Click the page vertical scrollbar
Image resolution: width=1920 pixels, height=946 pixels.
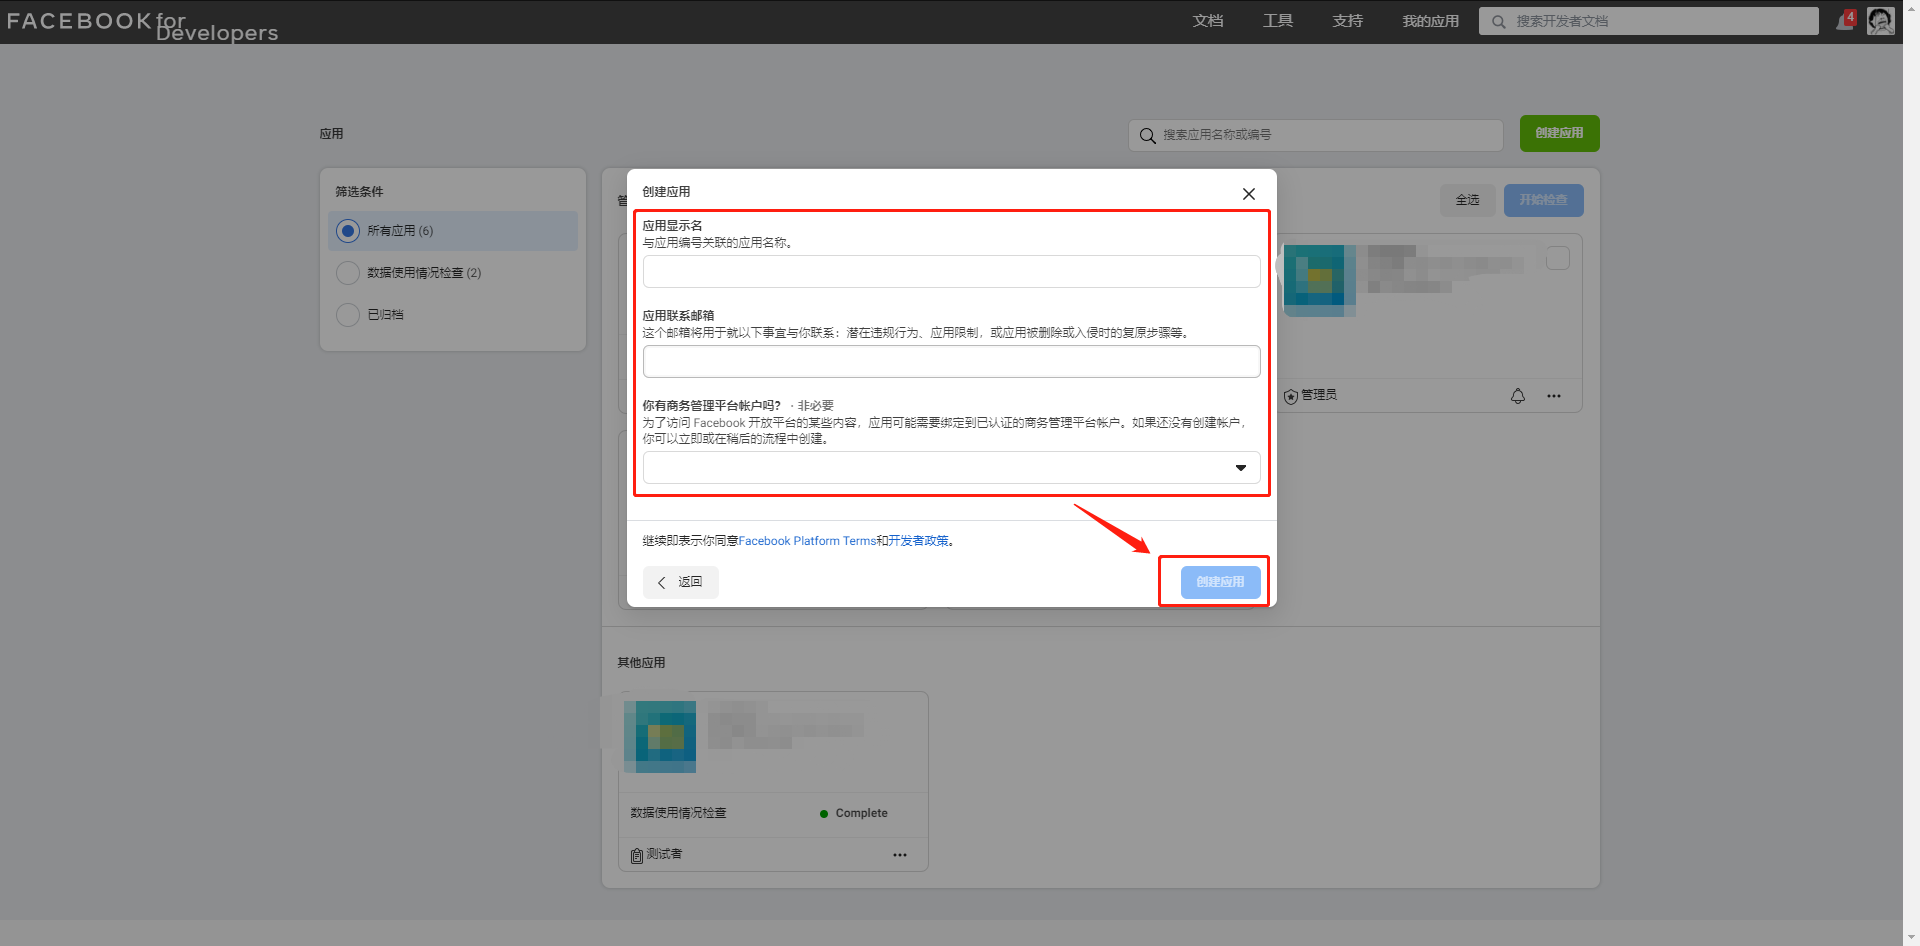tap(1911, 473)
